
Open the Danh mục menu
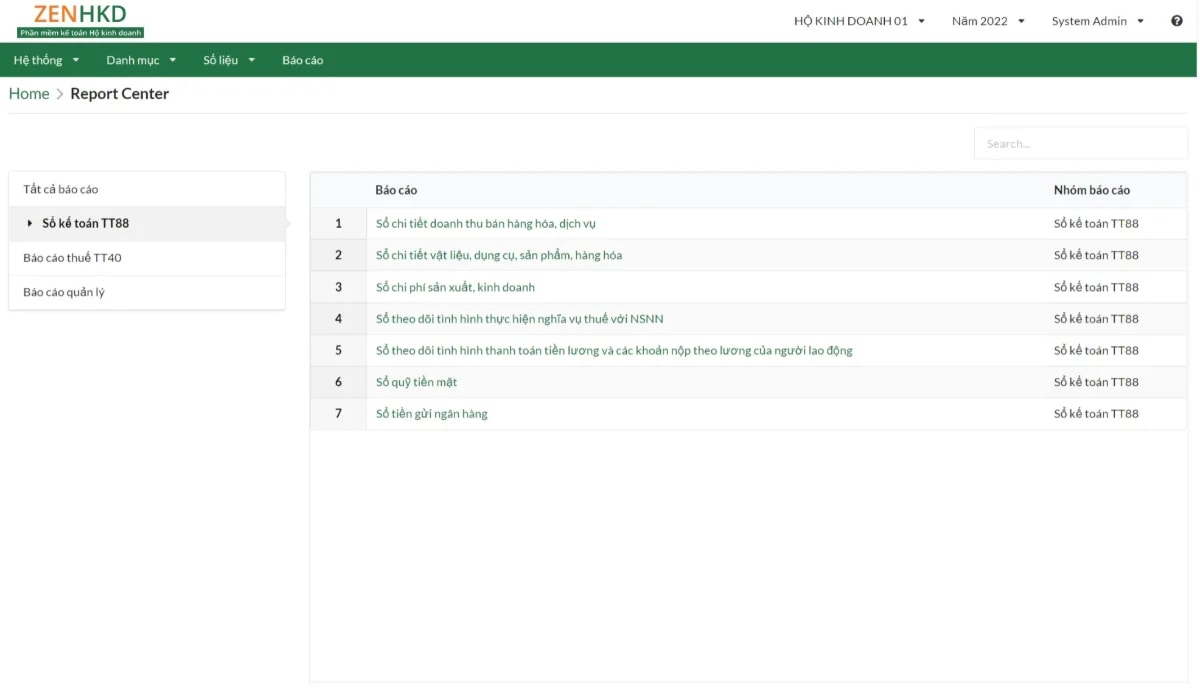pos(140,60)
